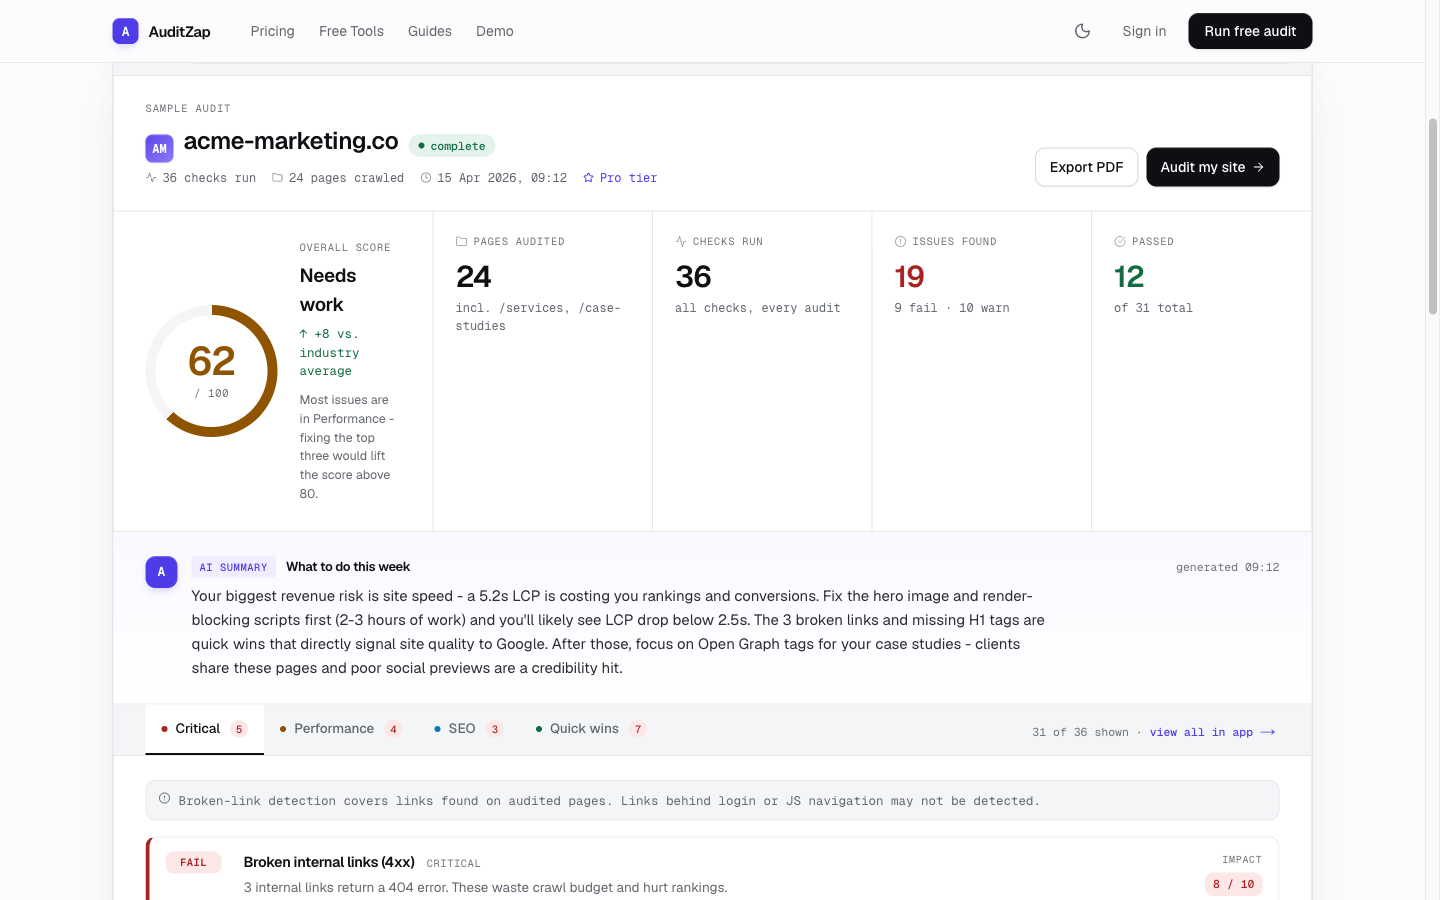Click the Pages Audited folder icon
Screen dimensions: 1440x900
tap(461, 241)
